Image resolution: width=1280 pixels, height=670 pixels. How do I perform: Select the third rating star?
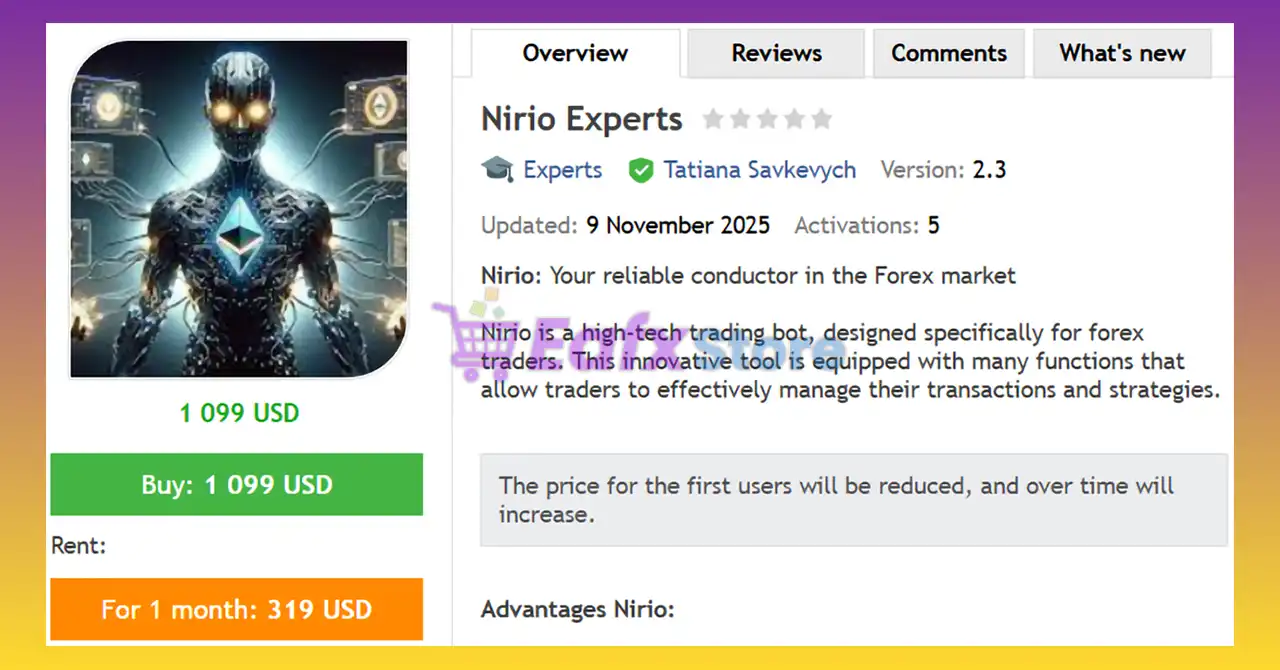point(767,120)
